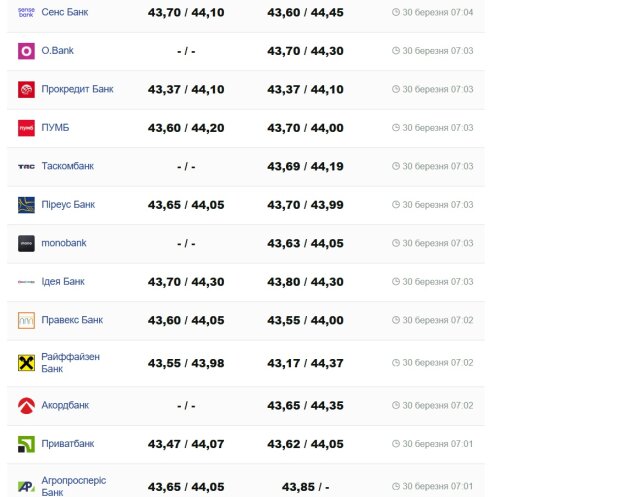The image size is (620, 497).
Task: Click the O.Bank logo icon
Action: coord(26,51)
